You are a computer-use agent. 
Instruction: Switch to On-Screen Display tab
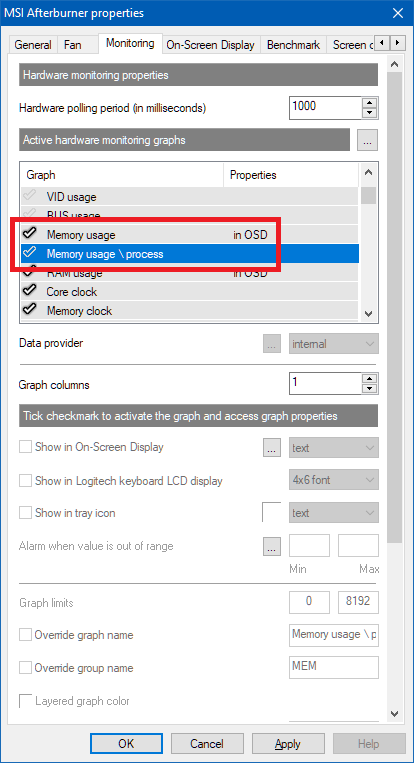[x=210, y=45]
